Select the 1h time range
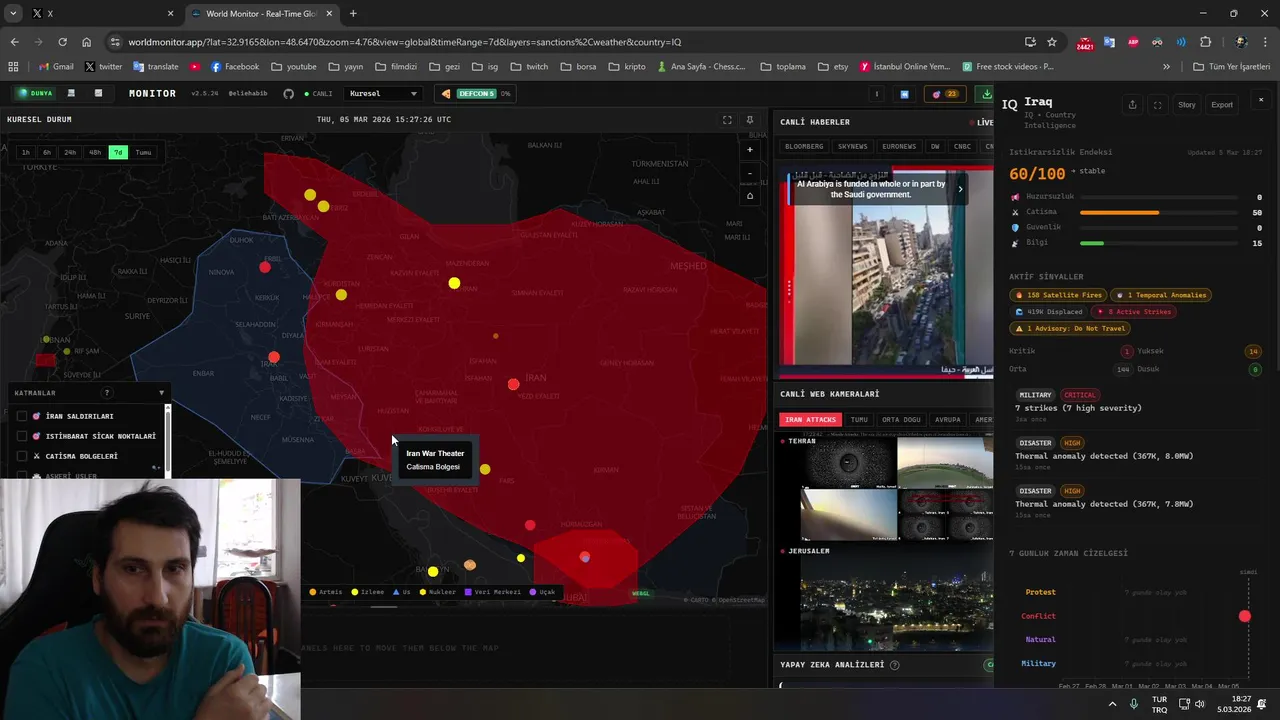This screenshot has width=1280, height=720. coord(25,152)
